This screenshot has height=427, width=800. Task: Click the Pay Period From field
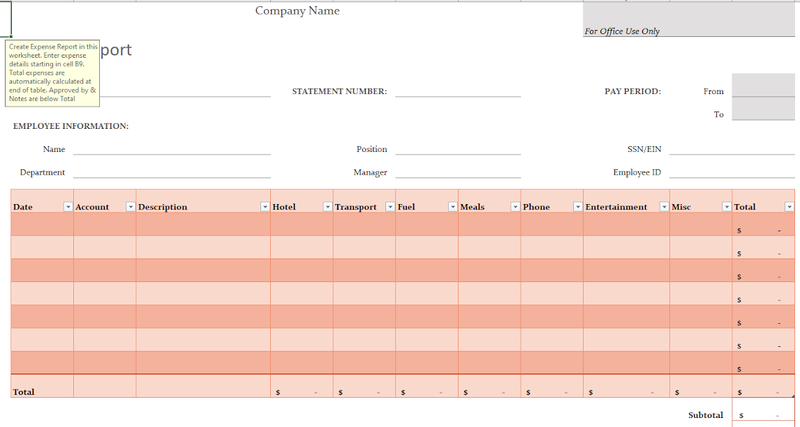763,85
